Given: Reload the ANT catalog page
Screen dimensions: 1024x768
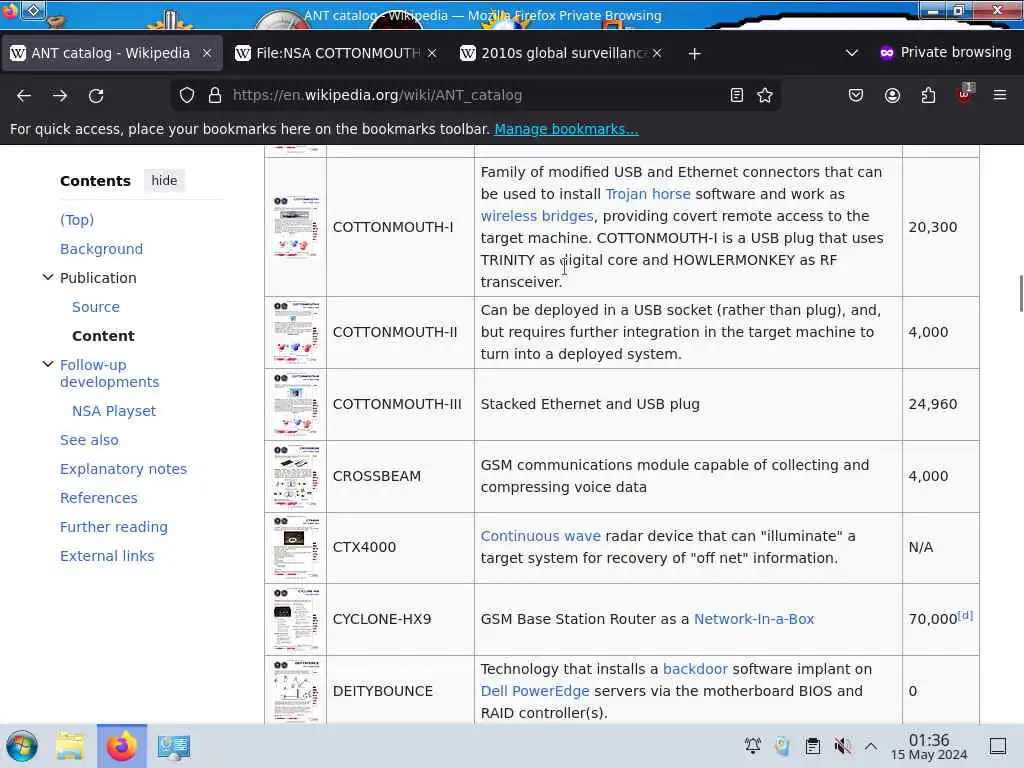Looking at the screenshot, I should coord(96,95).
